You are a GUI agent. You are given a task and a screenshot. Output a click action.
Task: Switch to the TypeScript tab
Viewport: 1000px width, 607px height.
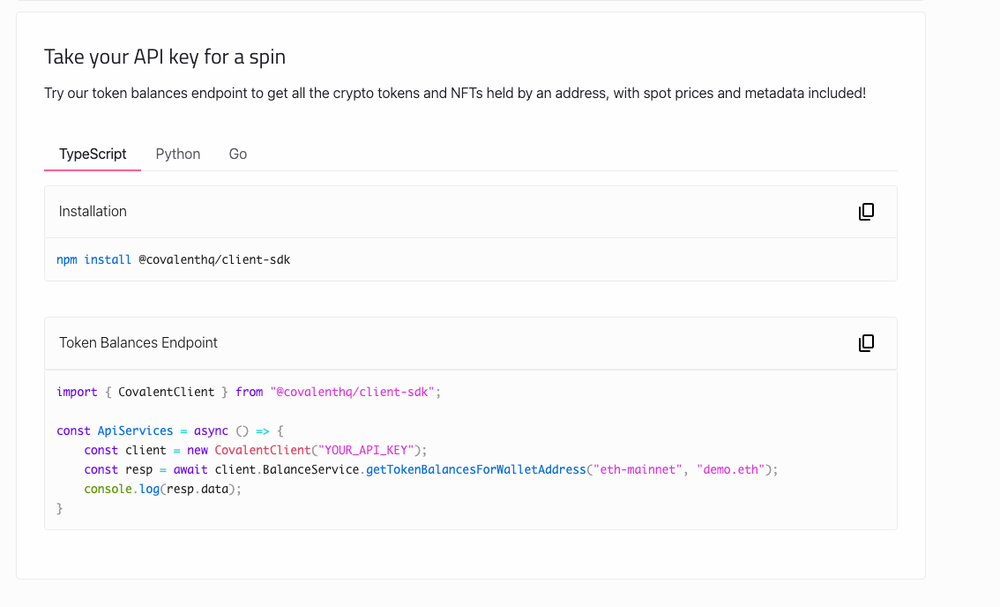click(92, 154)
